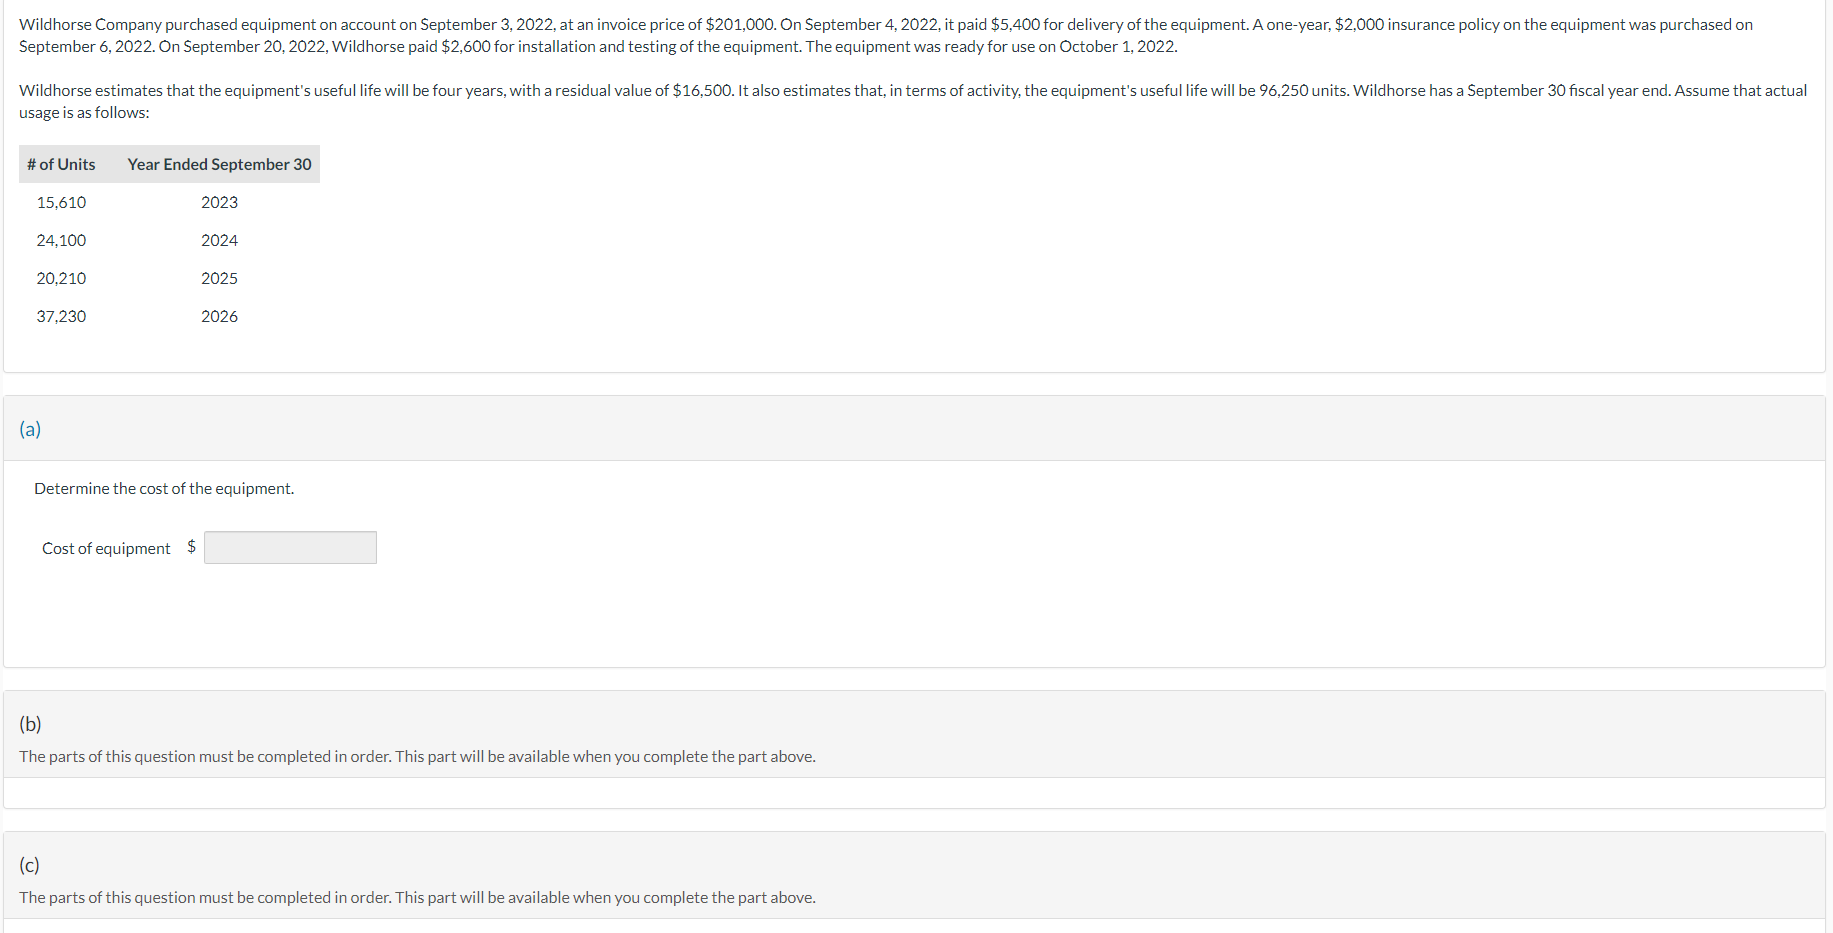Click the completion notice under part (b)

417,756
